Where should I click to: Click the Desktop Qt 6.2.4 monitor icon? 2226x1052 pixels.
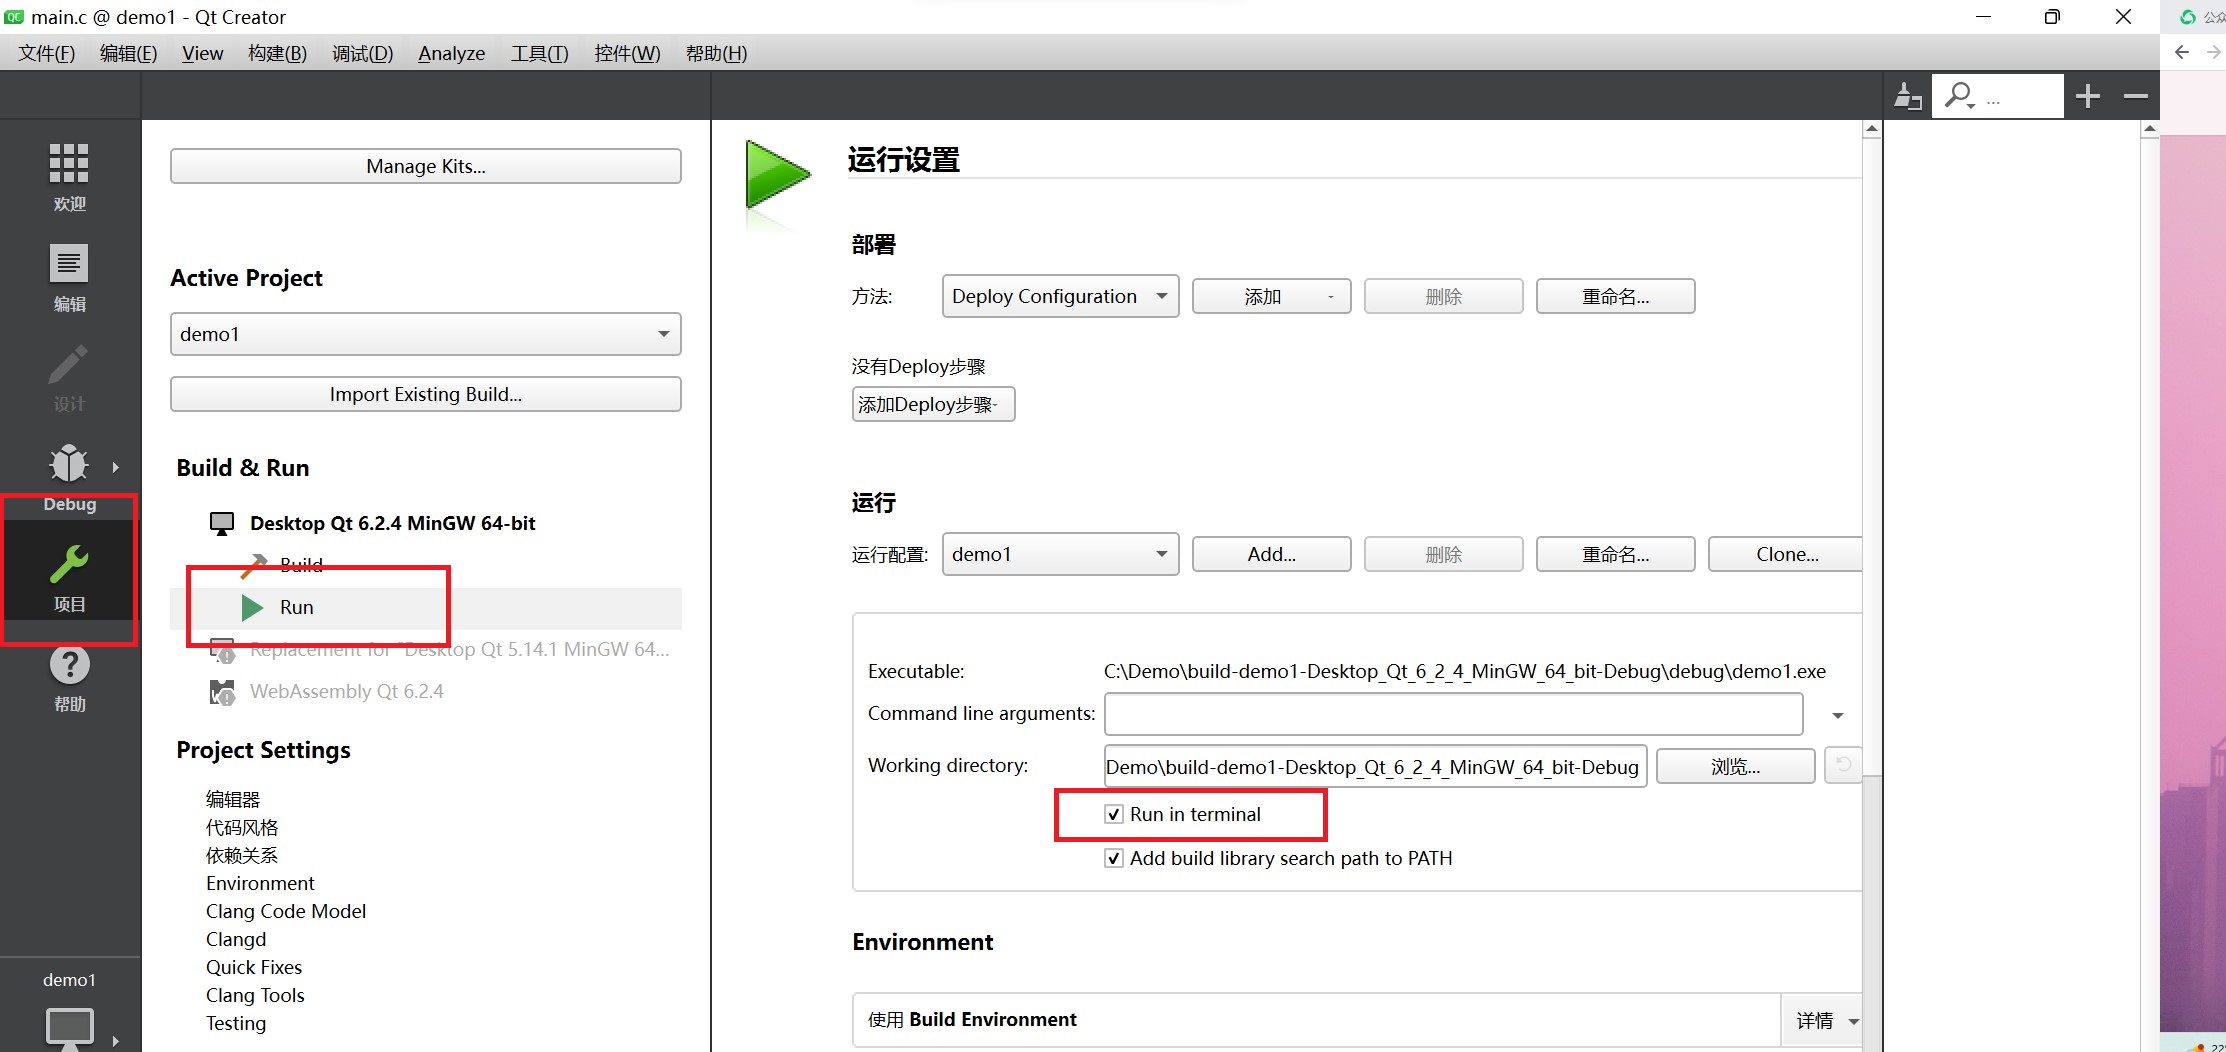tap(222, 523)
